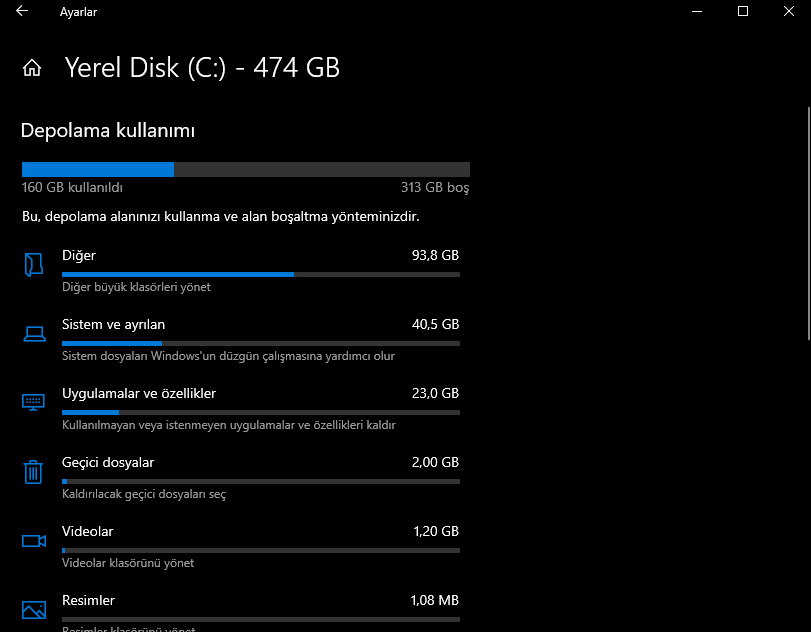Click the Diğer category folder icon
The image size is (811, 632).
(34, 265)
